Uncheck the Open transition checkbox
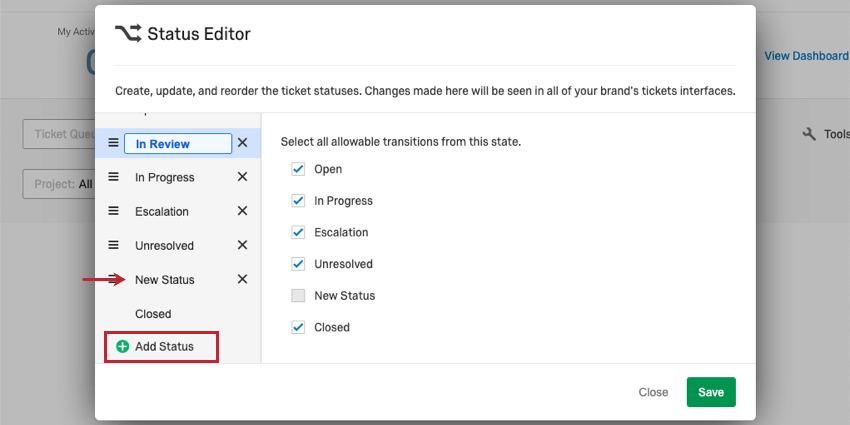The height and width of the screenshot is (425, 850). coord(298,169)
